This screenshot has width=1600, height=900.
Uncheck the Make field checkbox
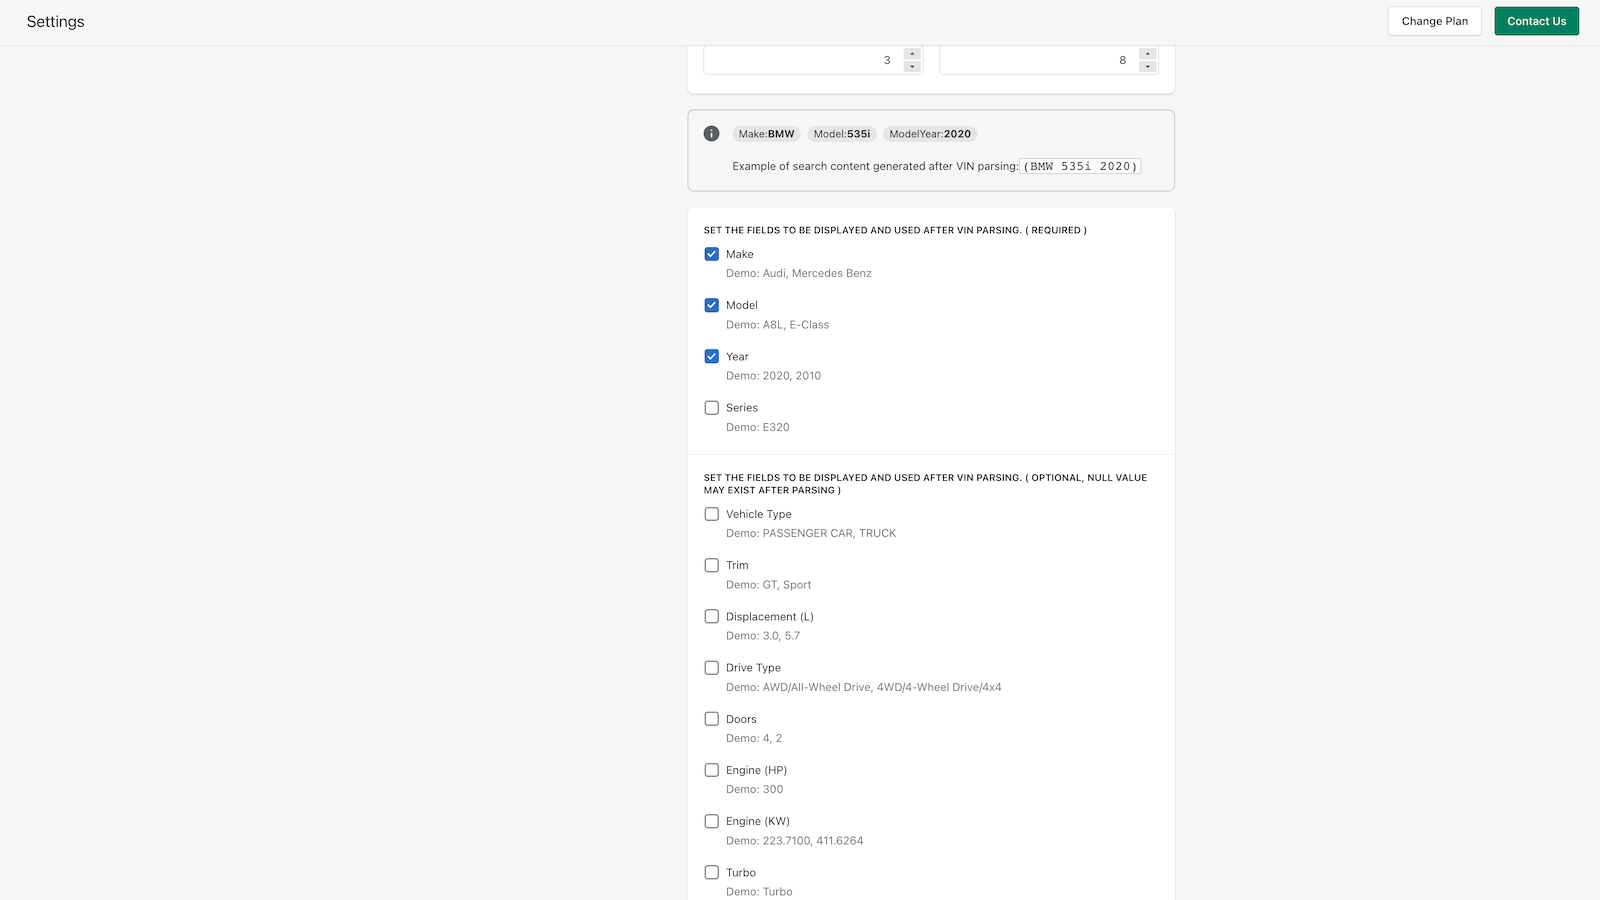pyautogui.click(x=712, y=254)
